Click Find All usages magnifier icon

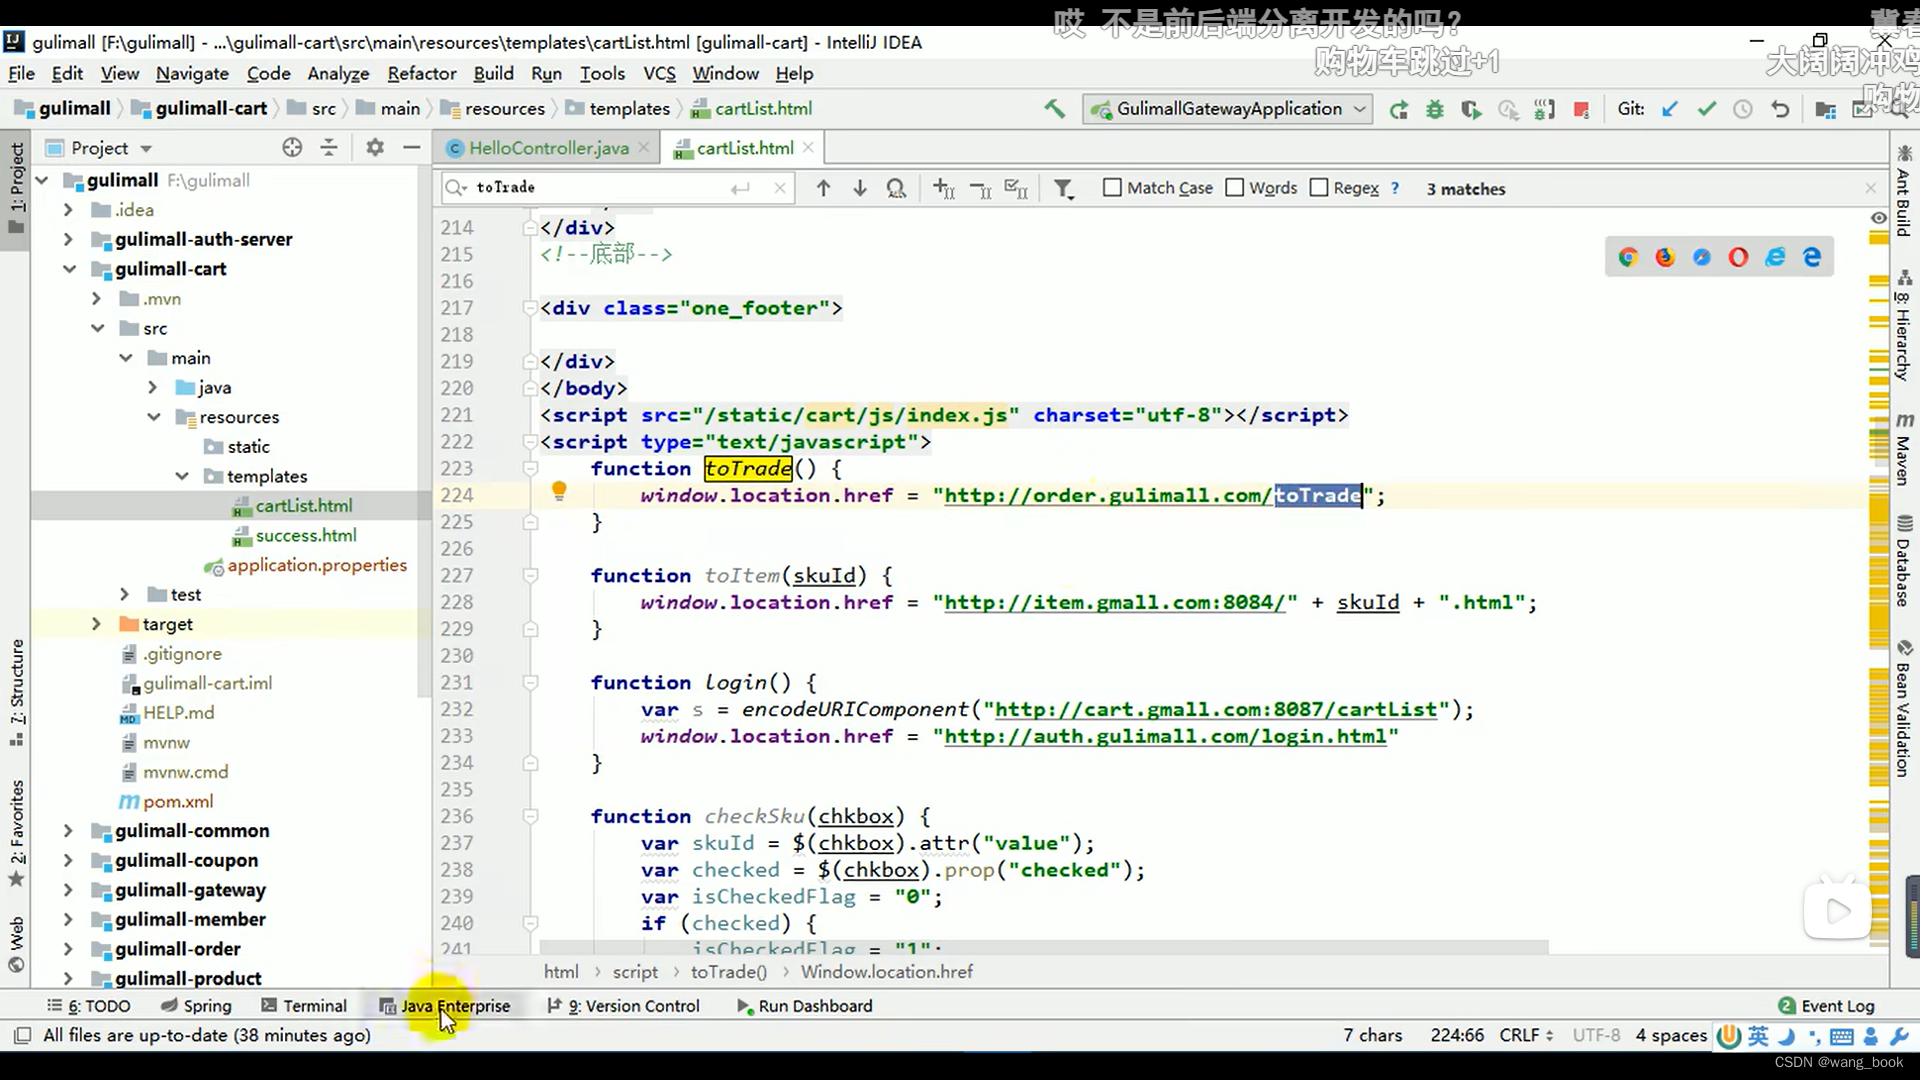point(896,188)
